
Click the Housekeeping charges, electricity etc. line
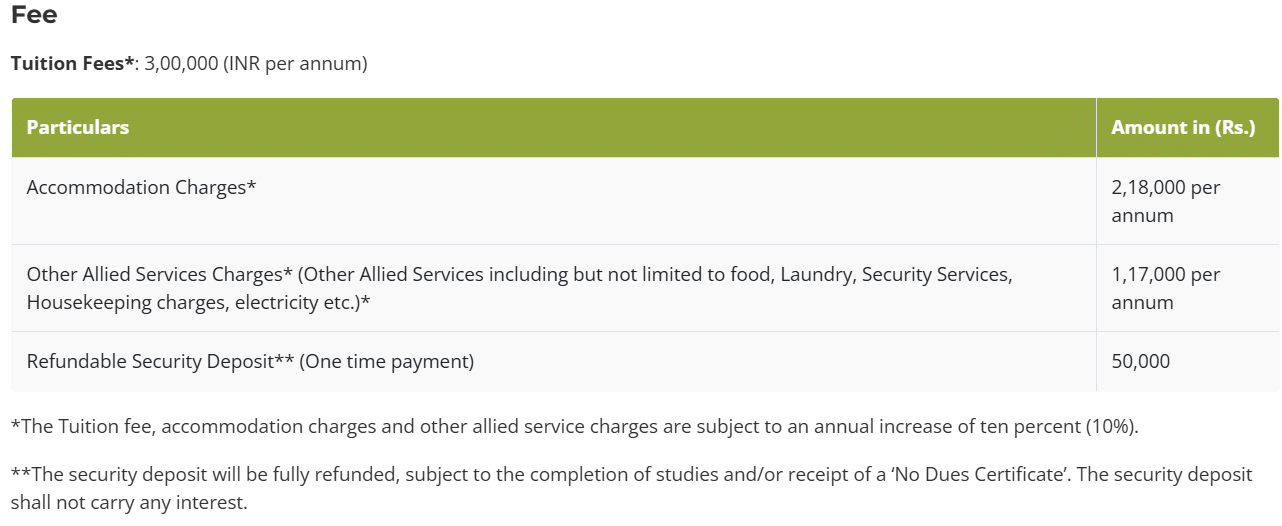pos(199,302)
